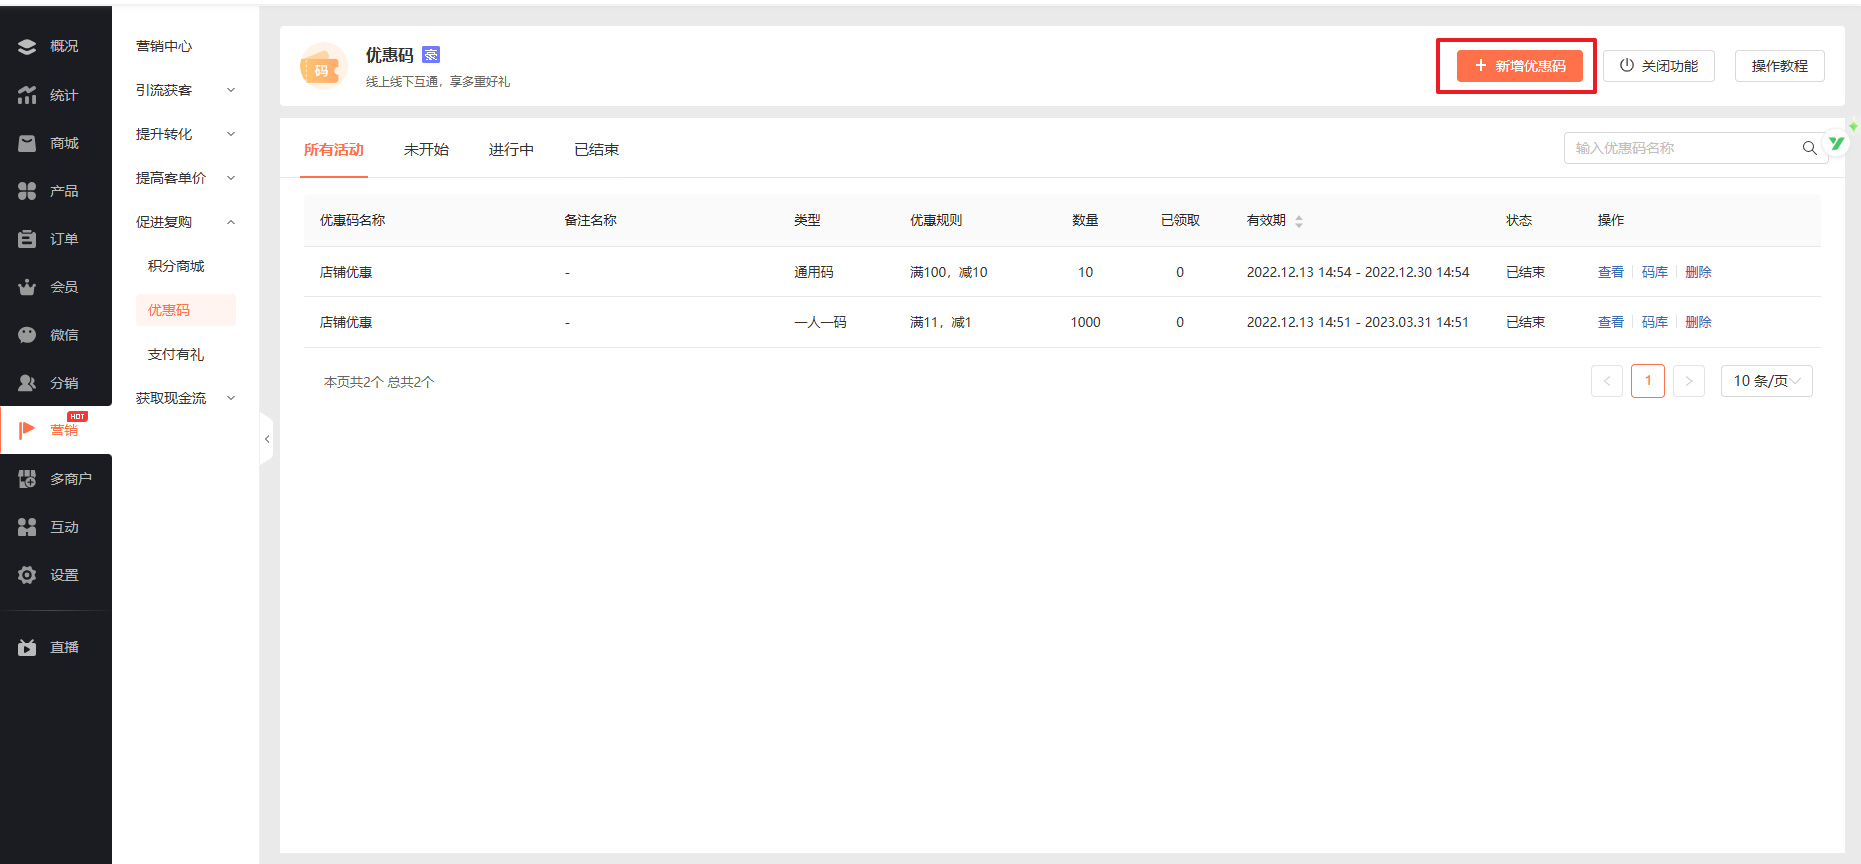Open the 订单 orders icon
The image size is (1861, 864).
27,239
